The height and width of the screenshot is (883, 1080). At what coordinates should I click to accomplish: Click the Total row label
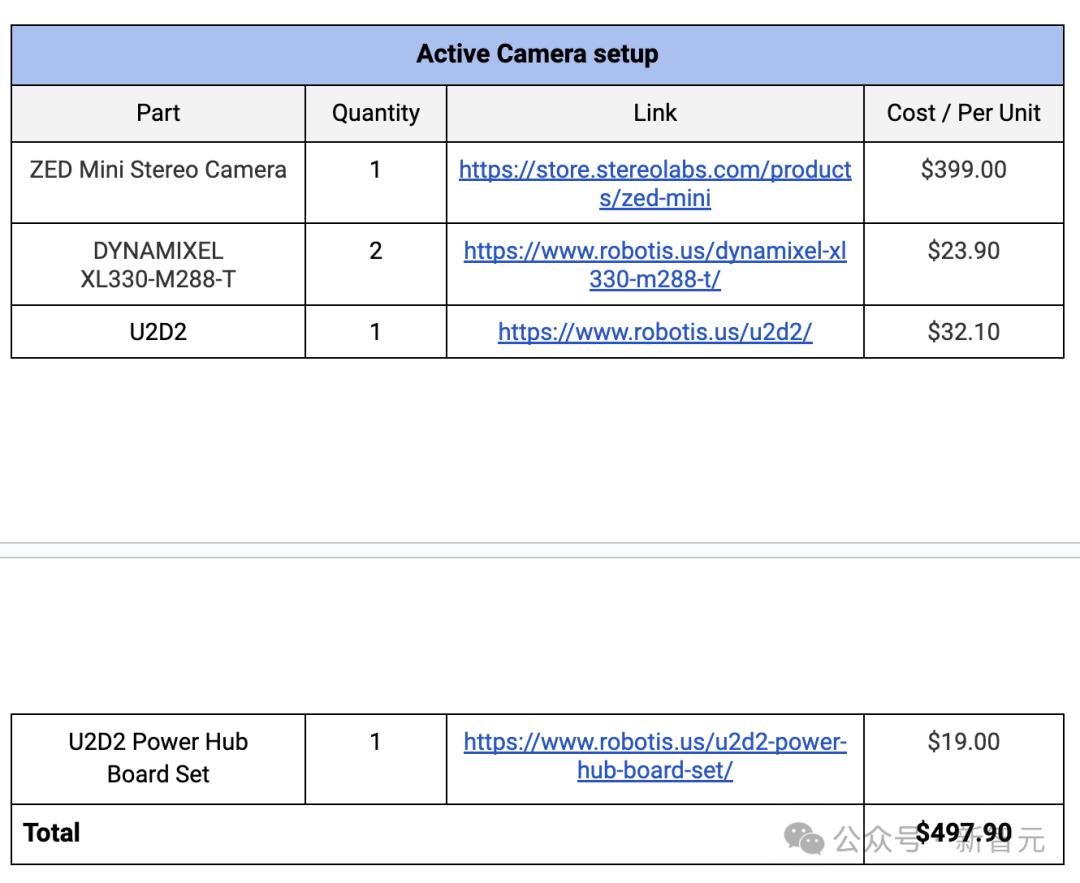click(x=52, y=833)
